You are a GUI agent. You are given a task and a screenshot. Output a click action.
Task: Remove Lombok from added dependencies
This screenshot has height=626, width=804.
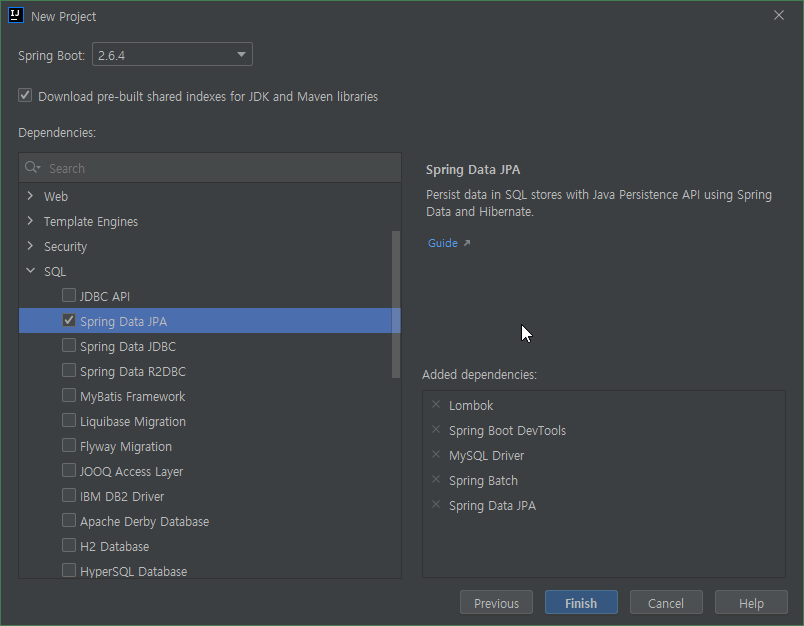tap(436, 405)
